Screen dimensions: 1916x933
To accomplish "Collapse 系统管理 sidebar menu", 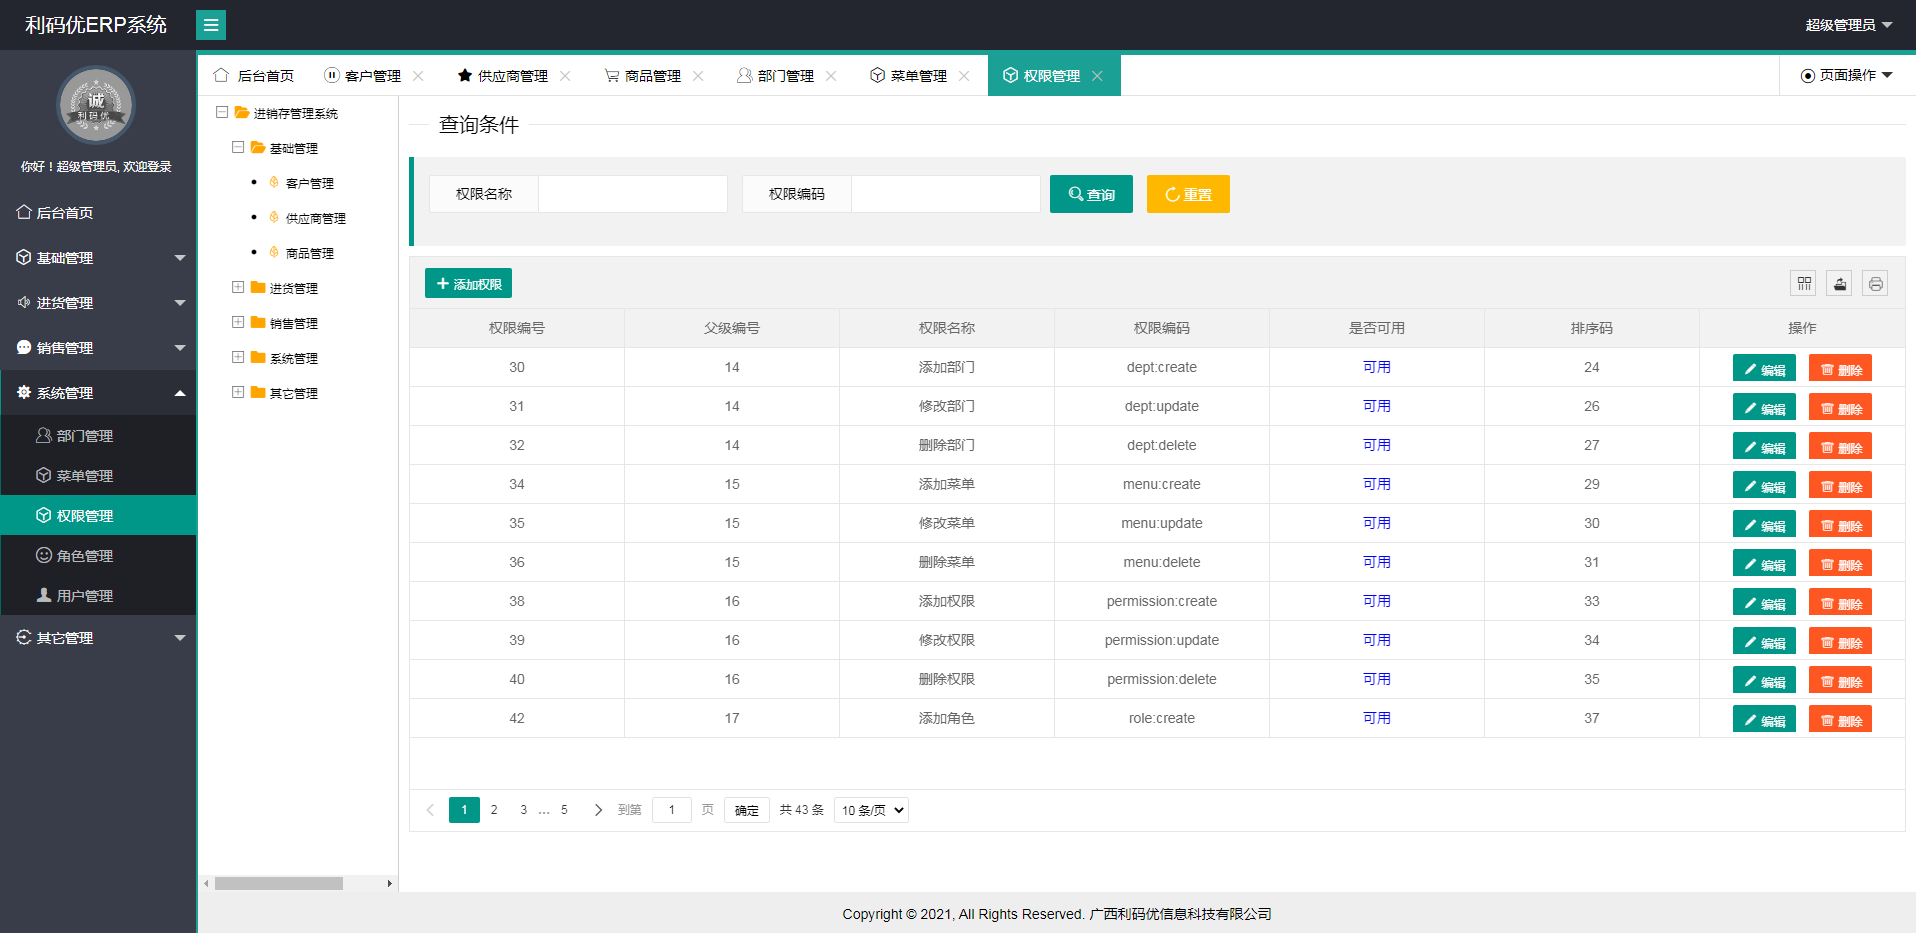I will coord(98,393).
